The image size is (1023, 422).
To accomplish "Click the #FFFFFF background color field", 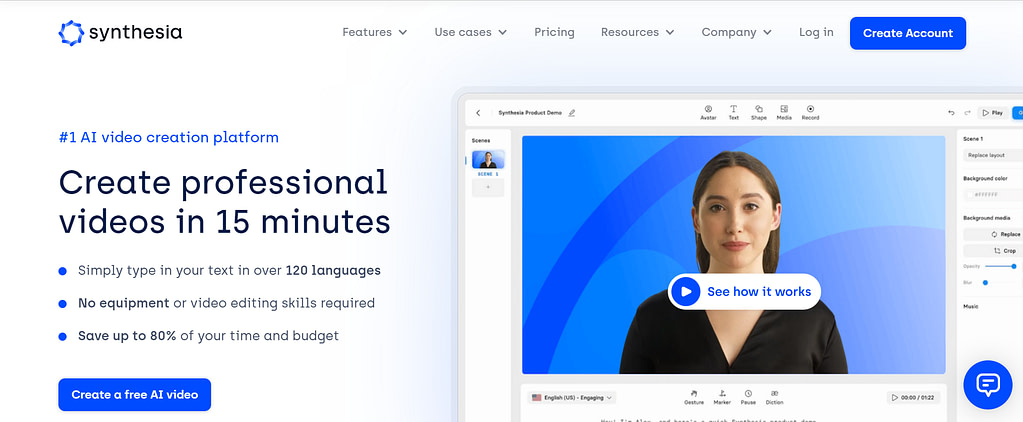I will click(x=993, y=194).
